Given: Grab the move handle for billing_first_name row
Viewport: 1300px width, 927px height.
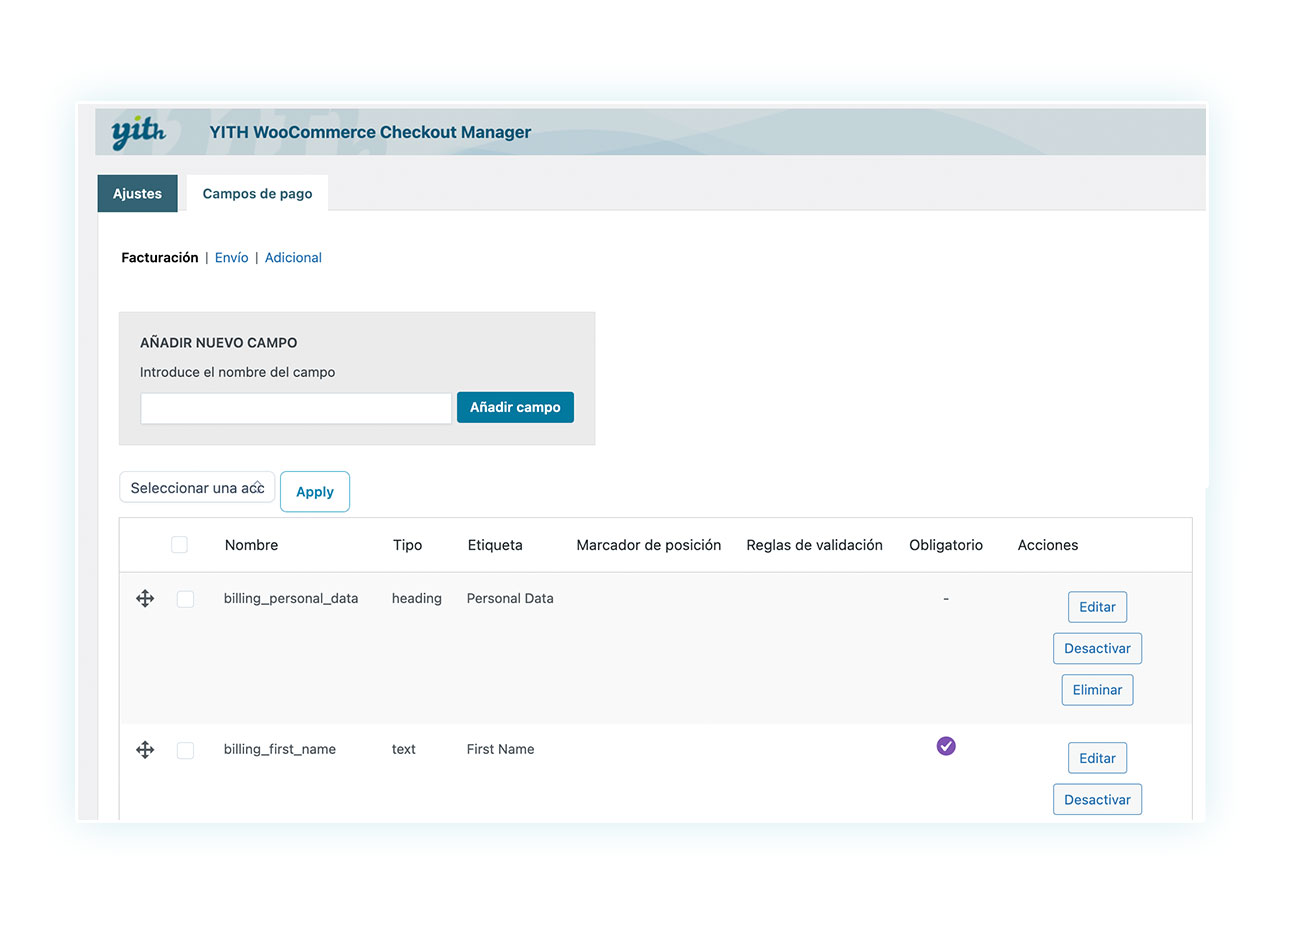Looking at the screenshot, I should click(145, 749).
